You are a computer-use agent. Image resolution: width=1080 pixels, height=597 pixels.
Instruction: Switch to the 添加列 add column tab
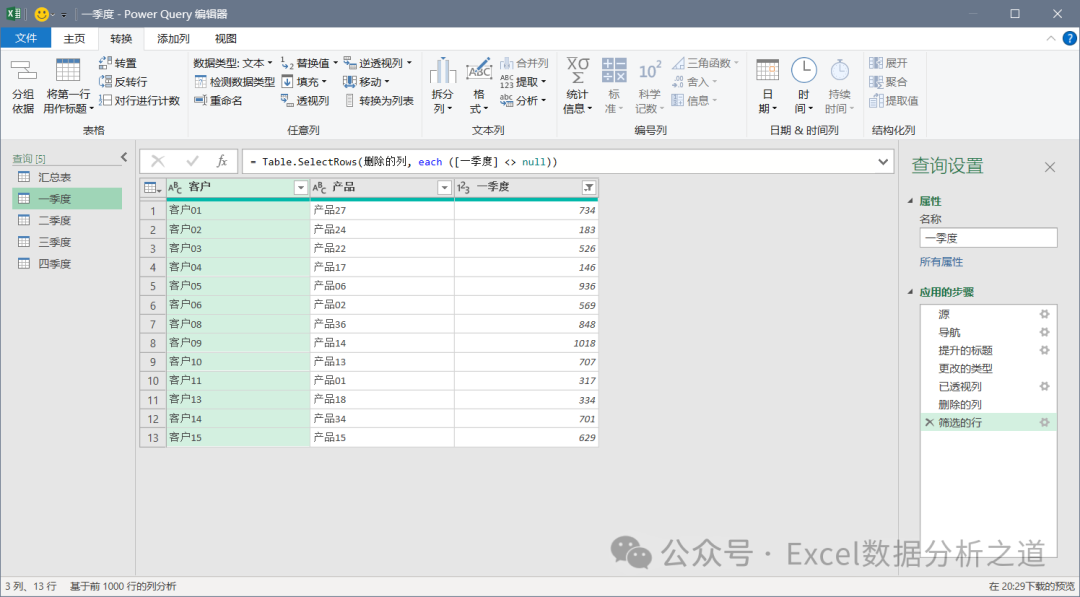[x=173, y=39]
